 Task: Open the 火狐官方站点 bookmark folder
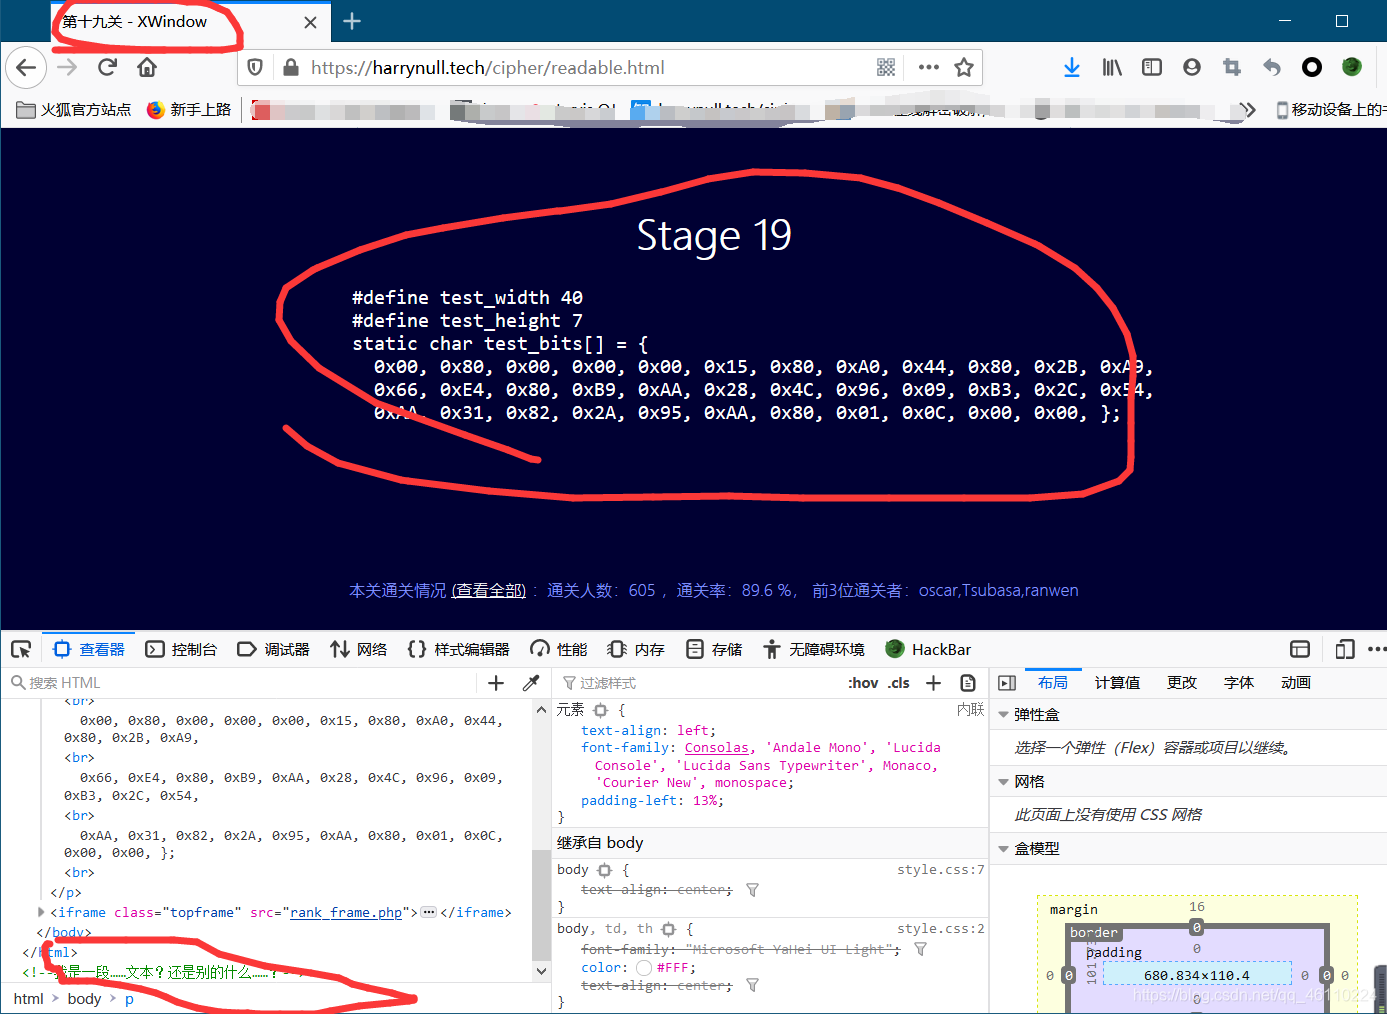click(74, 110)
